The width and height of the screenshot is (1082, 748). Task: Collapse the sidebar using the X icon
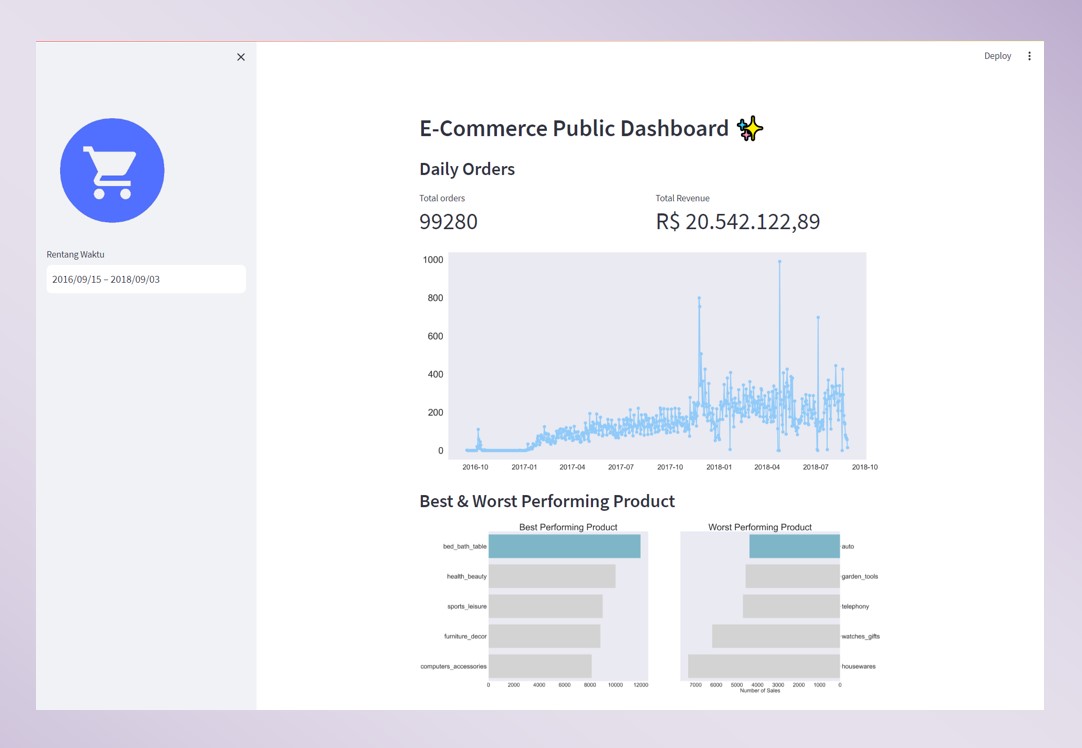(x=240, y=57)
